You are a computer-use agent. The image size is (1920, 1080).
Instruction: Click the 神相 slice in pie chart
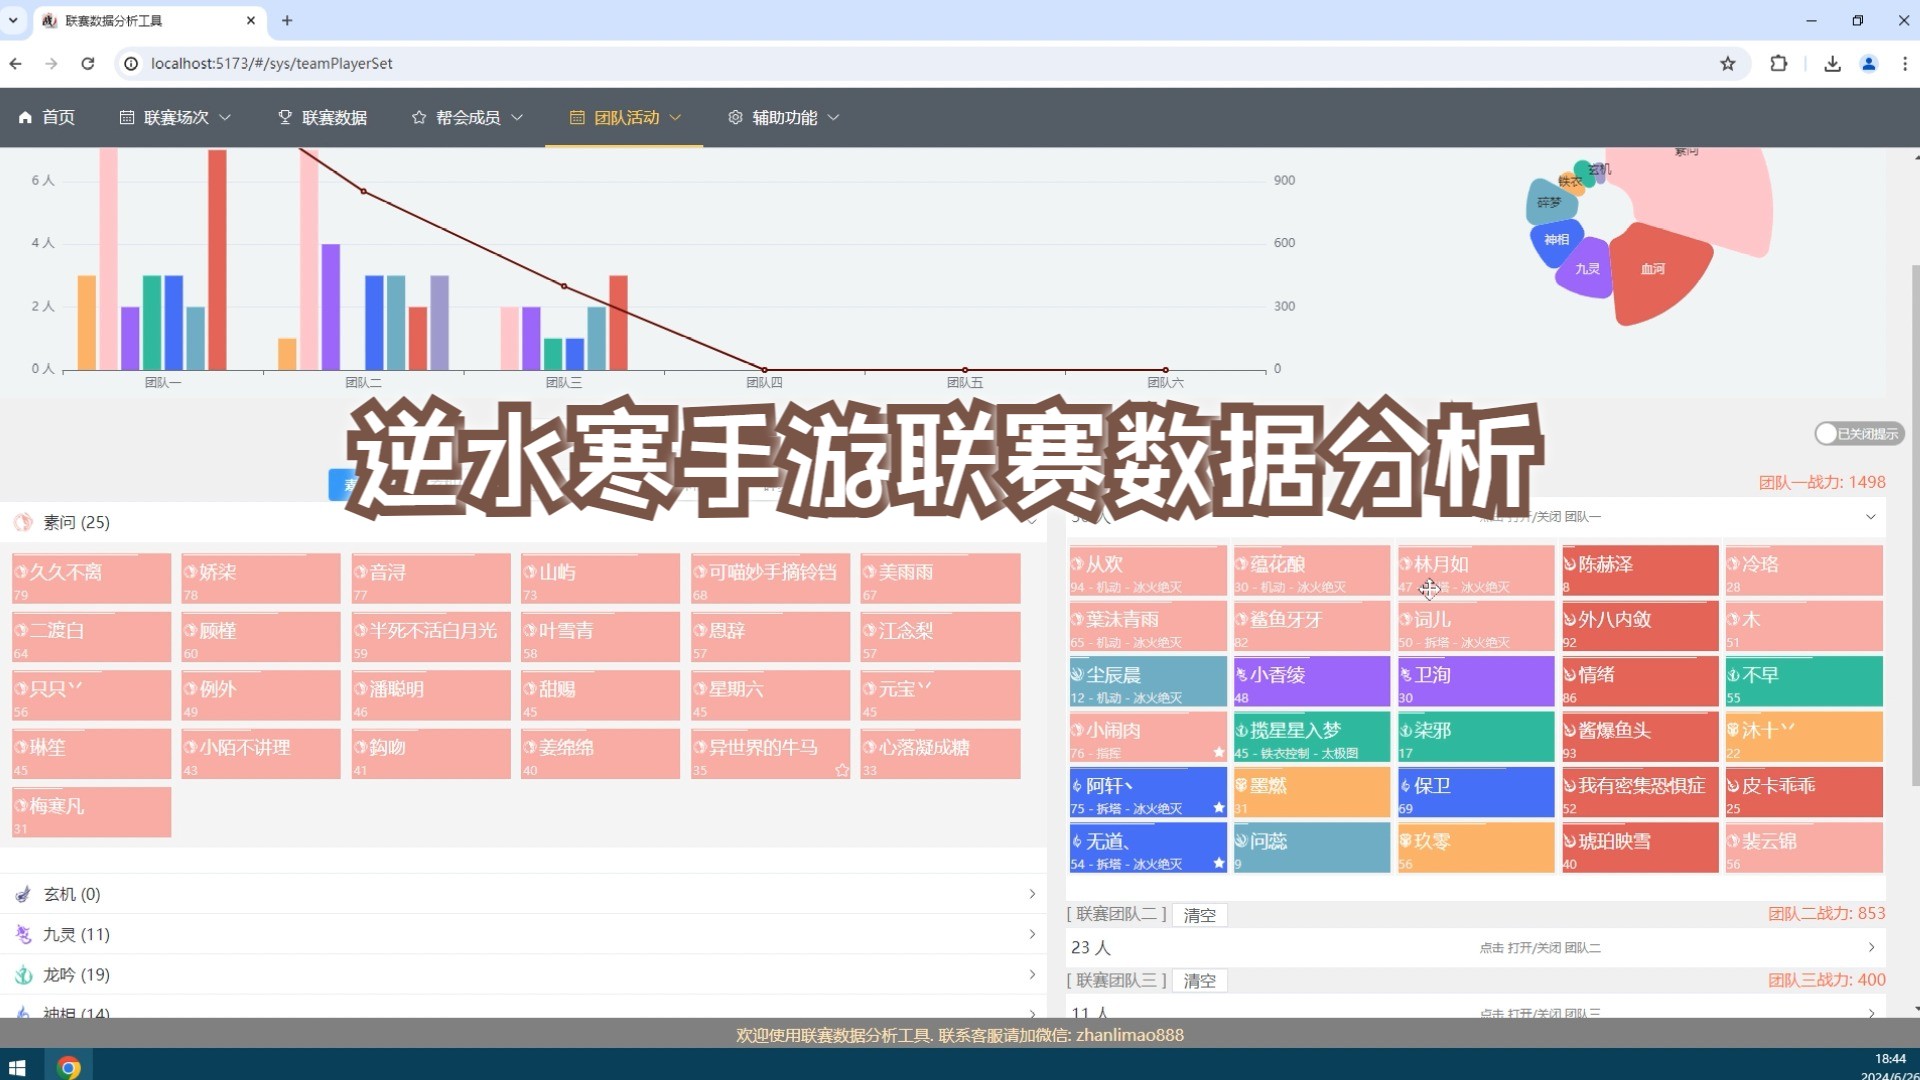[x=1555, y=241]
